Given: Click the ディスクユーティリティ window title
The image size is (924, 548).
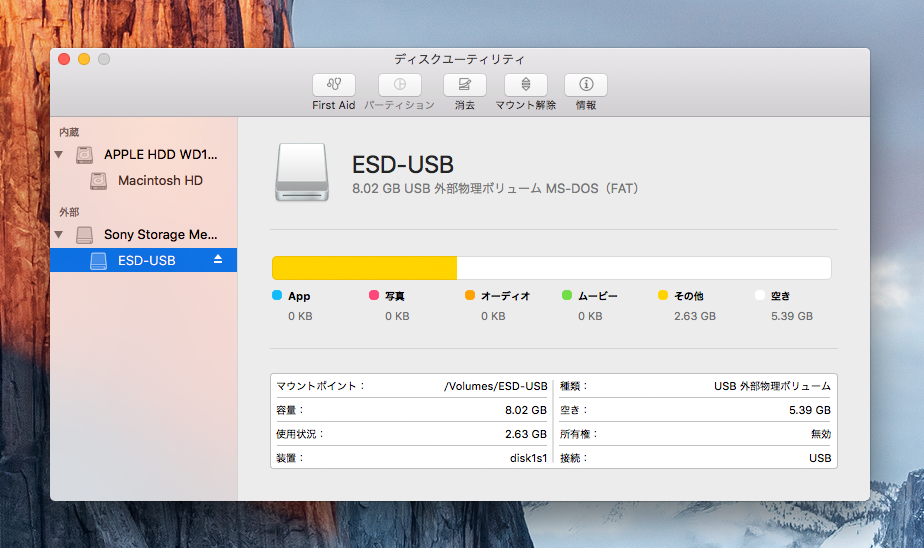Looking at the screenshot, I should pyautogui.click(x=459, y=59).
